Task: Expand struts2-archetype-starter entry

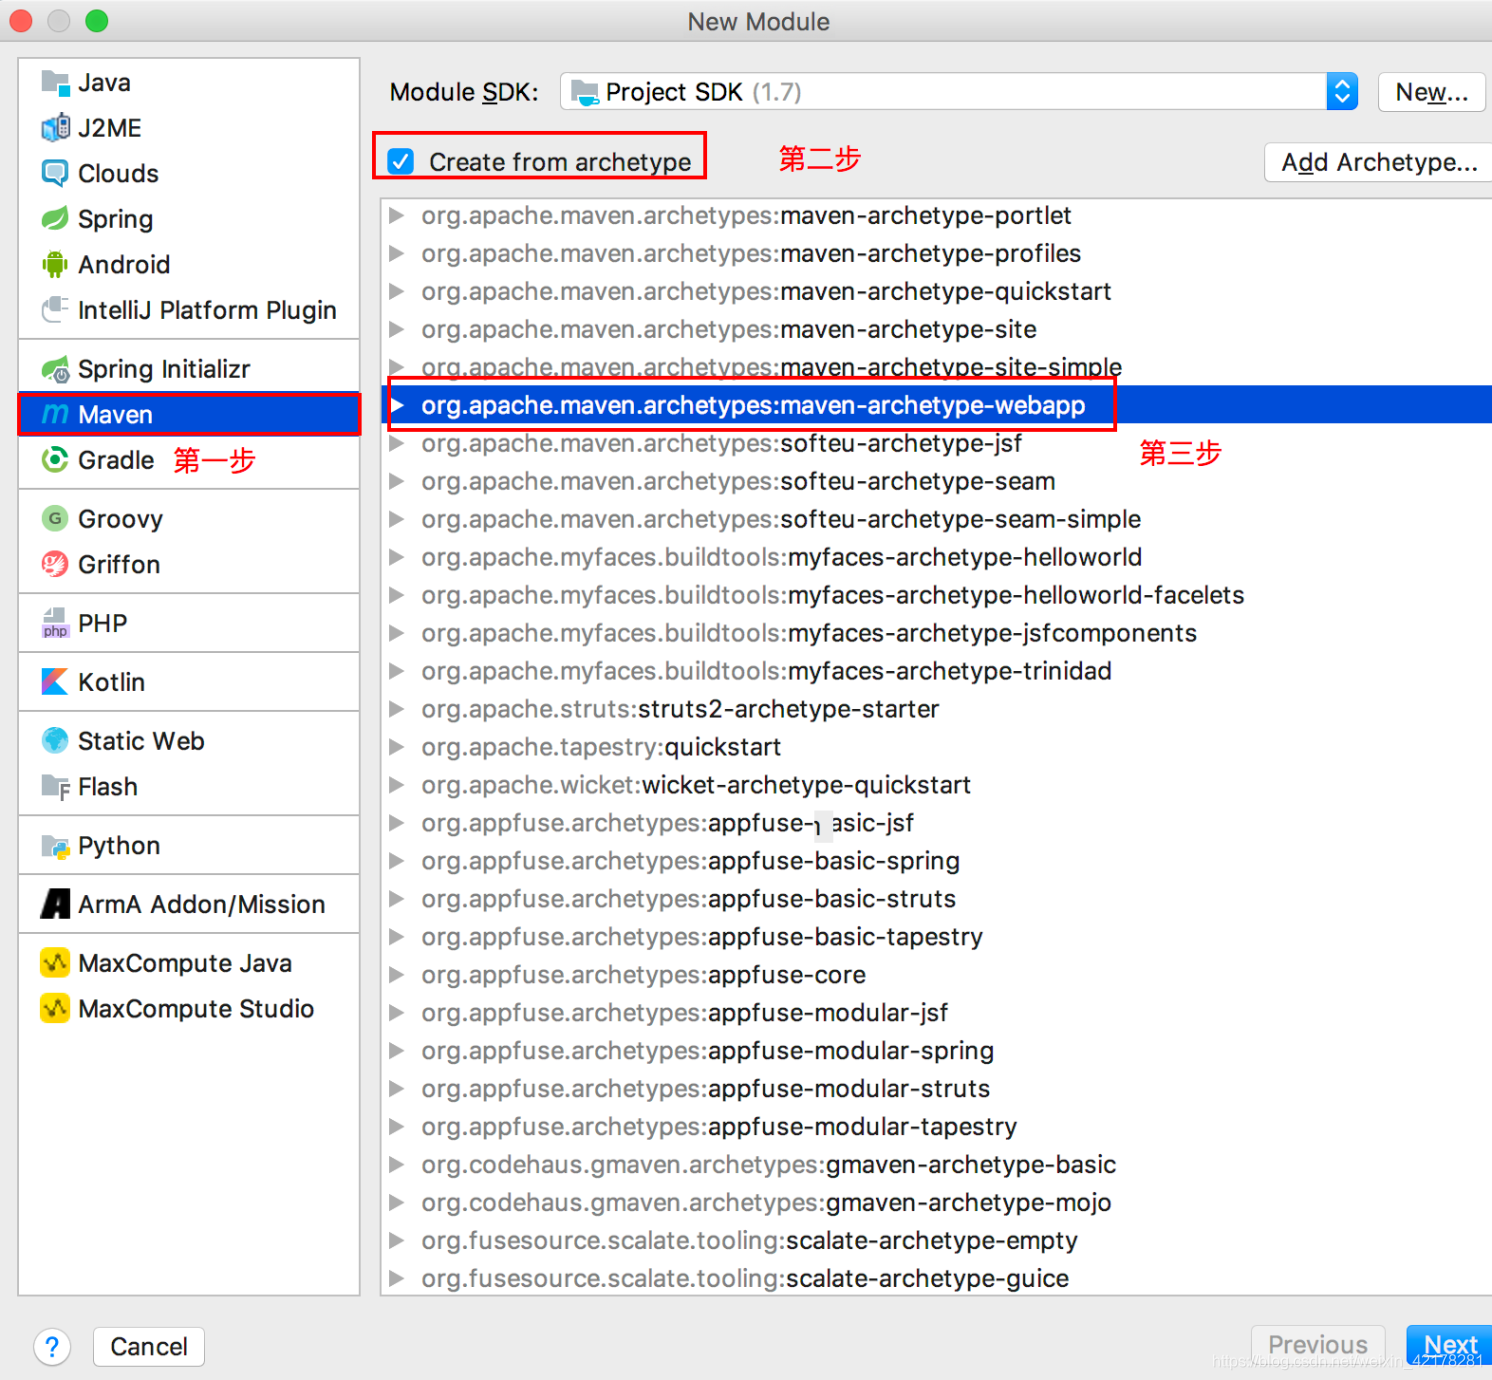Action: [x=397, y=709]
